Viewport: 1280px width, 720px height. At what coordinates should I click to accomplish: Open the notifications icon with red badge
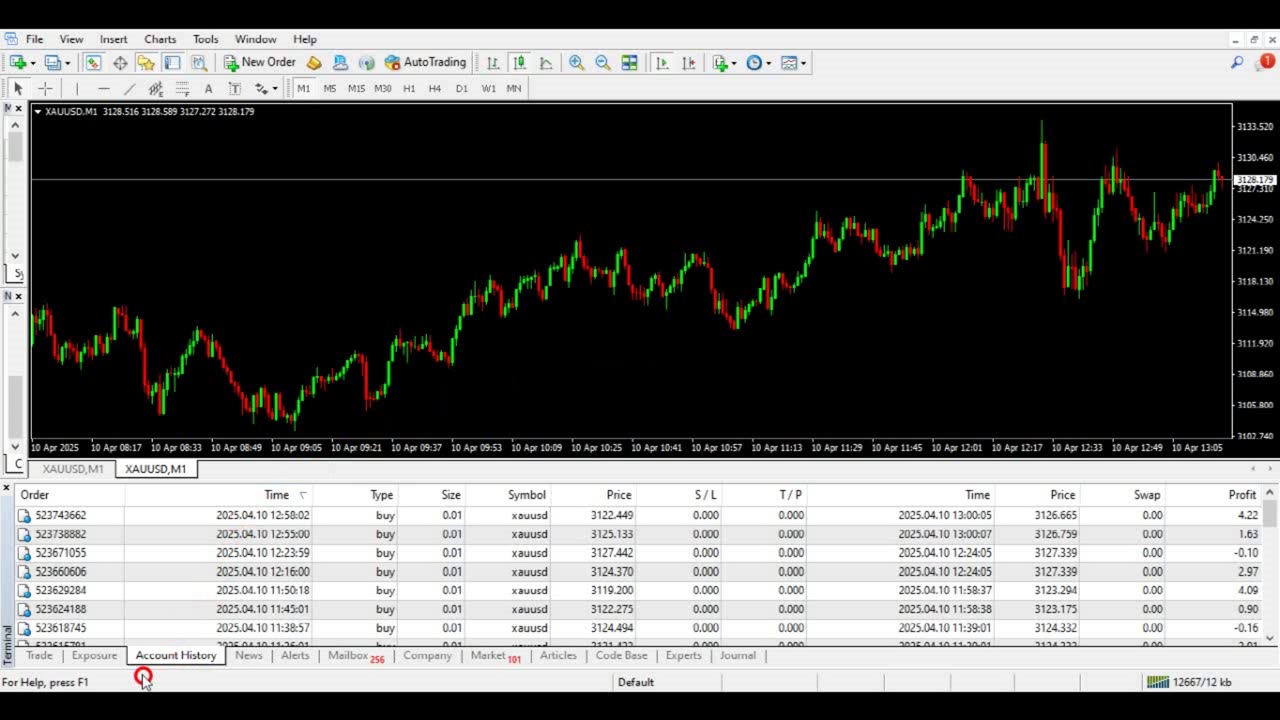pyautogui.click(x=1266, y=63)
